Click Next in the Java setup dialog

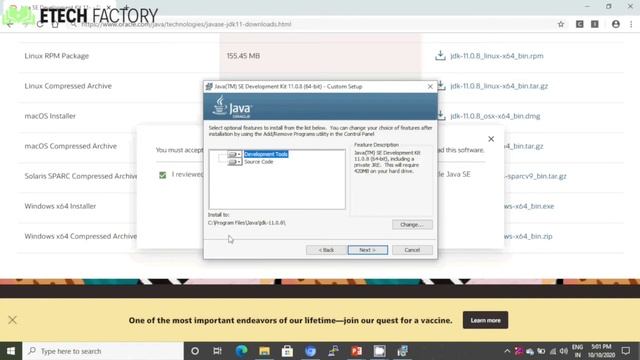367,250
